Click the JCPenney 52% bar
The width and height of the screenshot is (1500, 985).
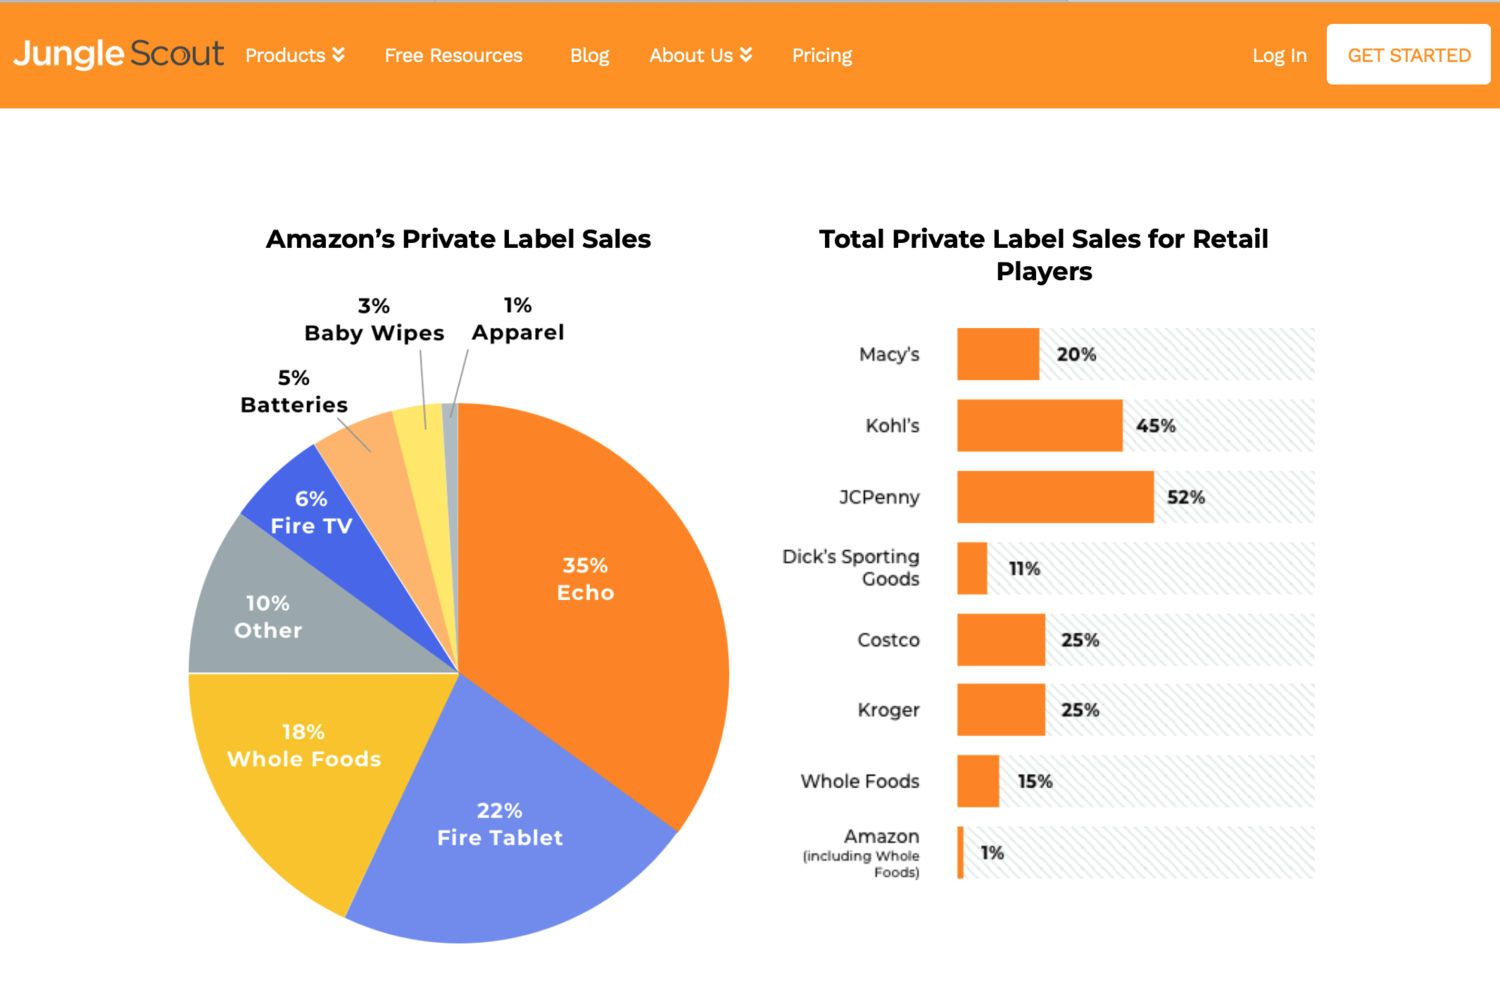tap(1055, 497)
